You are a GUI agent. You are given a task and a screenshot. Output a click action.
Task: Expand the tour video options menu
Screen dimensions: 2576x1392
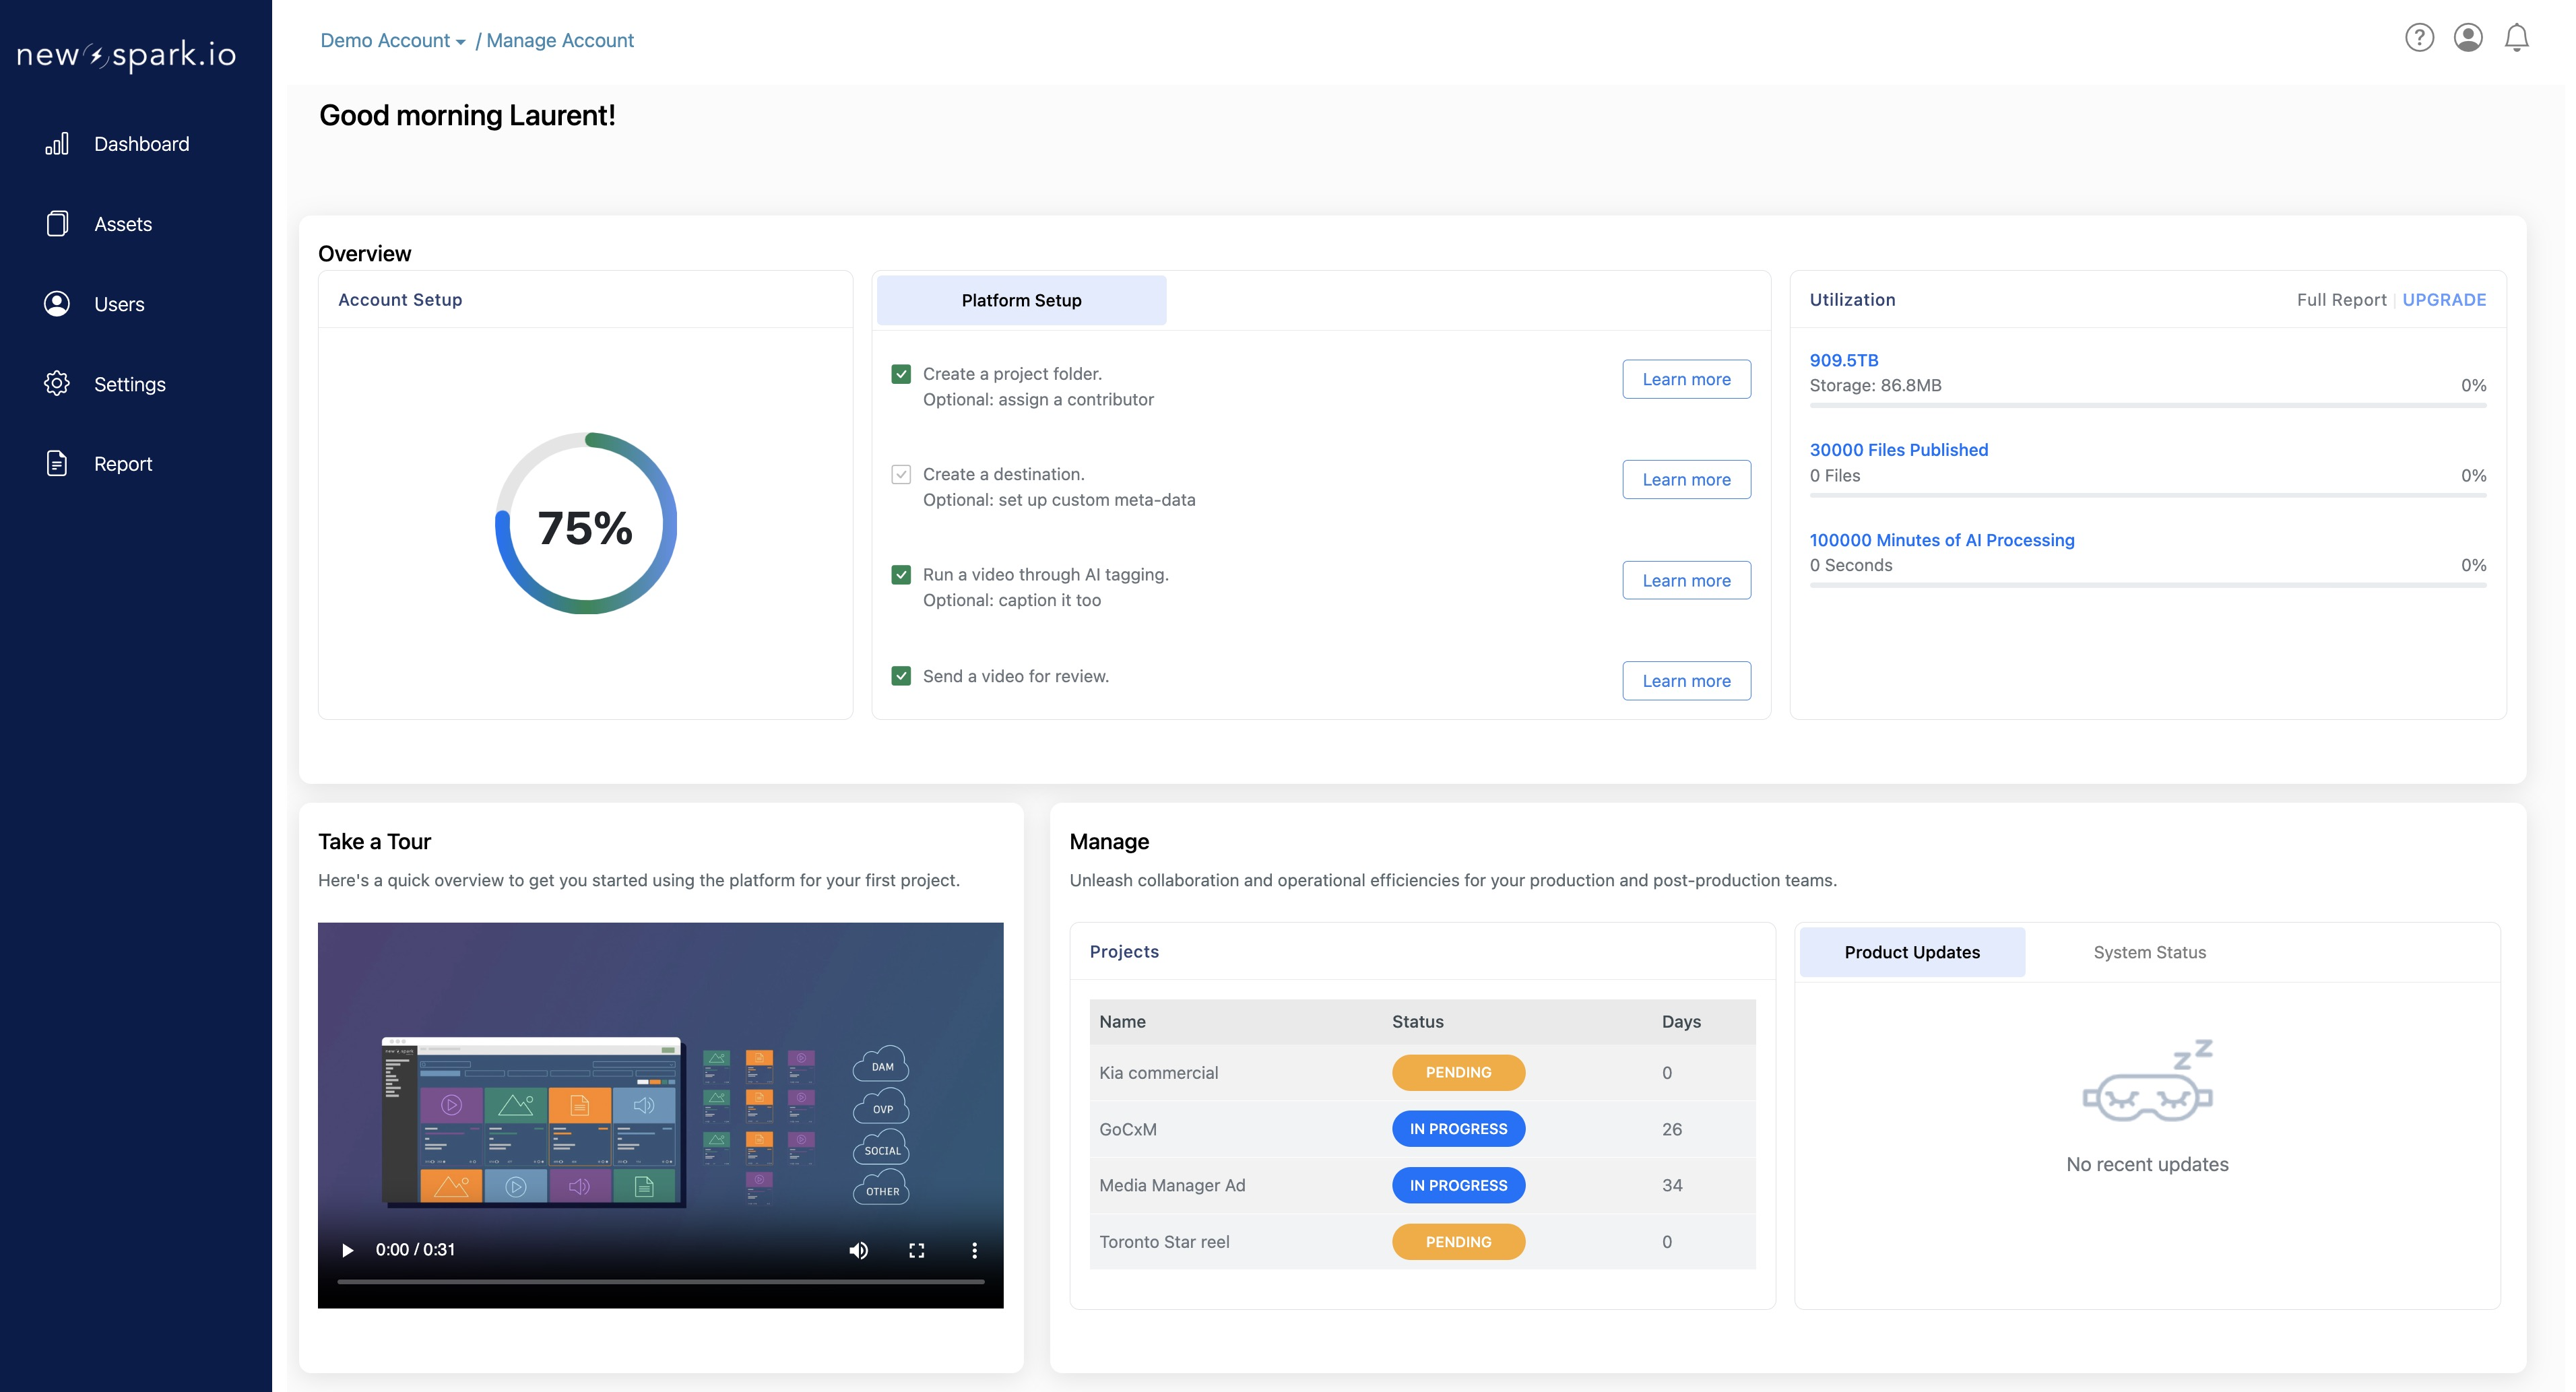point(974,1250)
